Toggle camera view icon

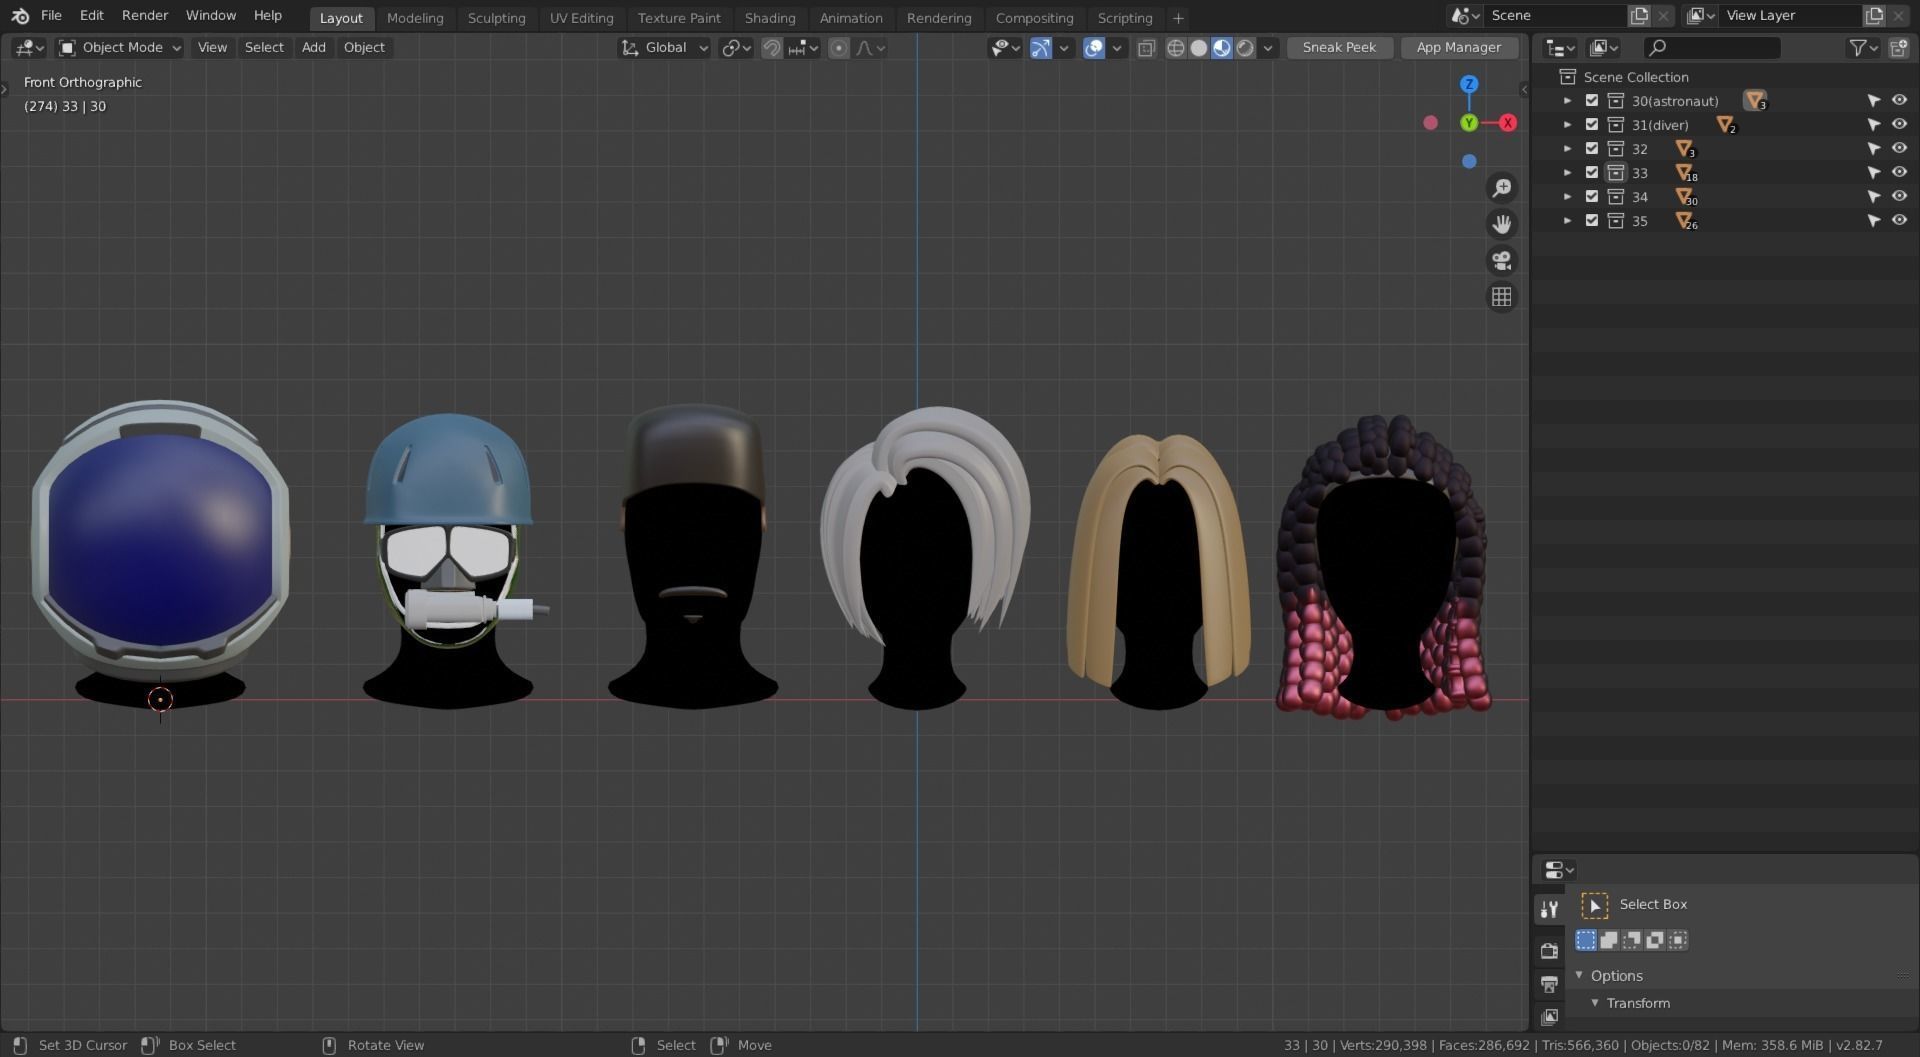[1501, 261]
